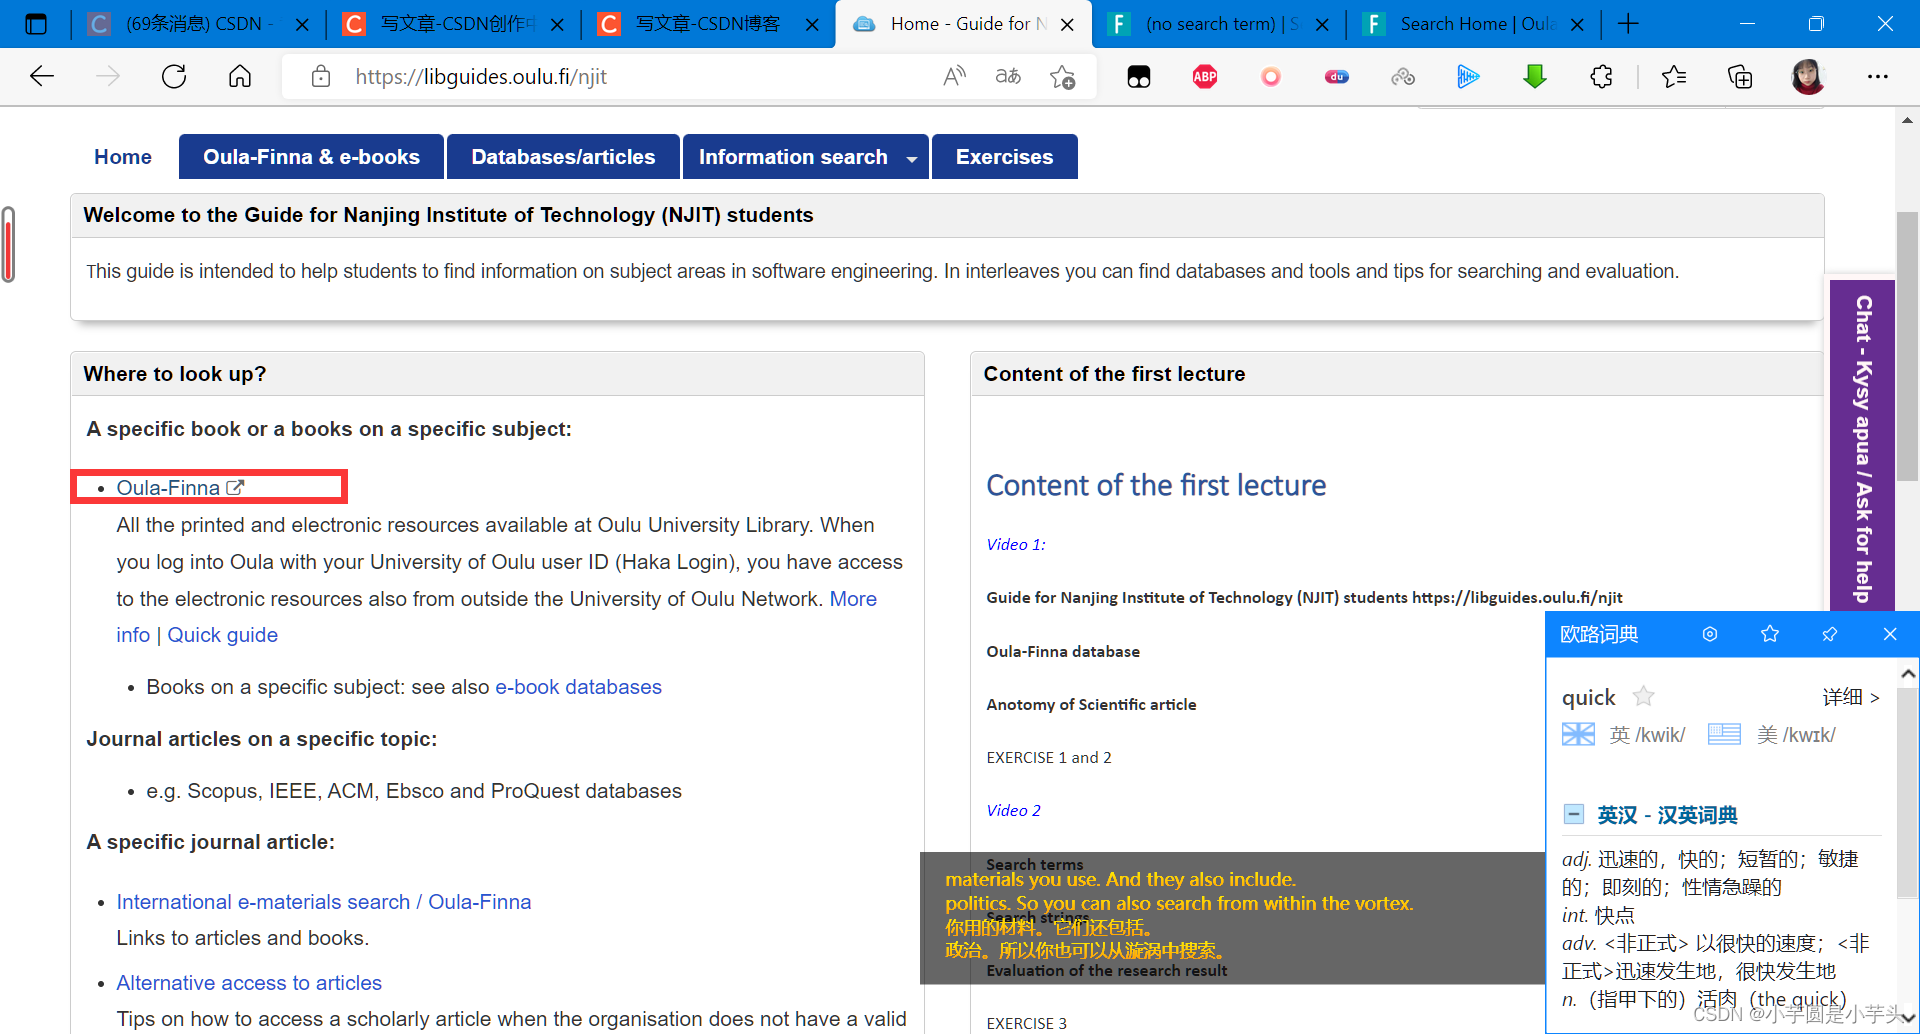
Task: Open the translate page icon
Action: coord(1008,77)
